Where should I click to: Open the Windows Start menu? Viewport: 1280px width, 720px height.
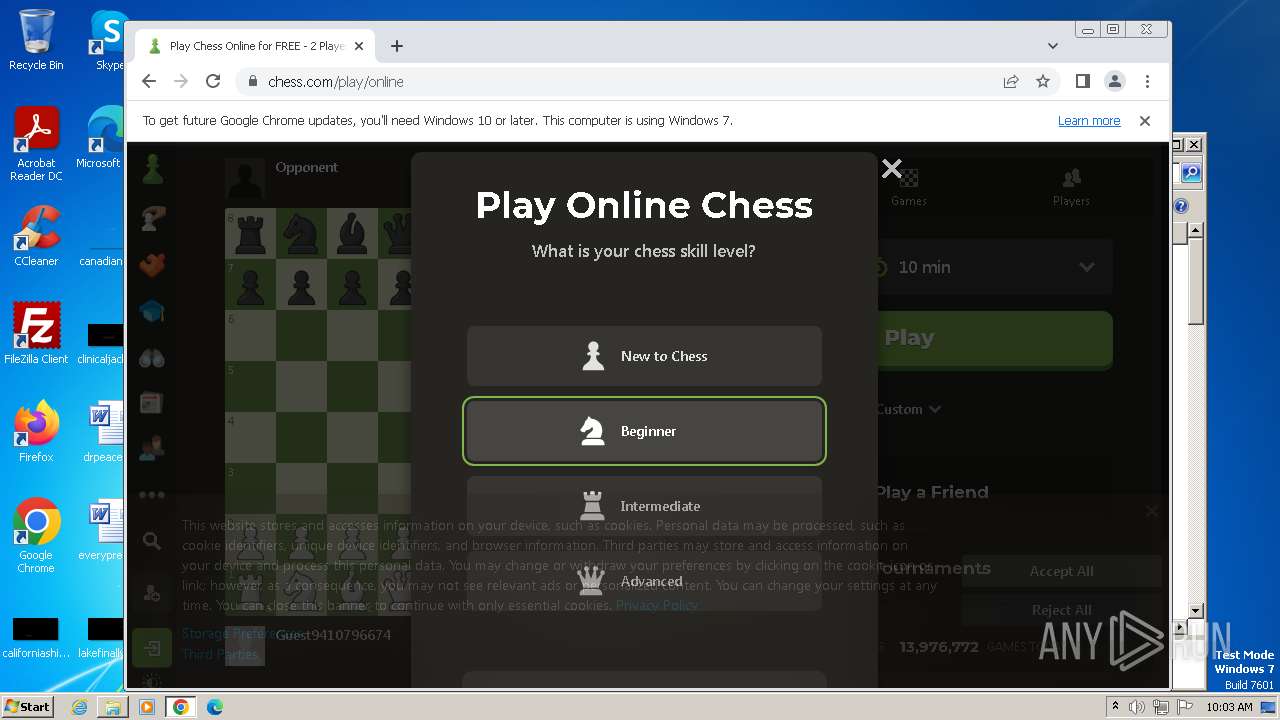pos(28,706)
